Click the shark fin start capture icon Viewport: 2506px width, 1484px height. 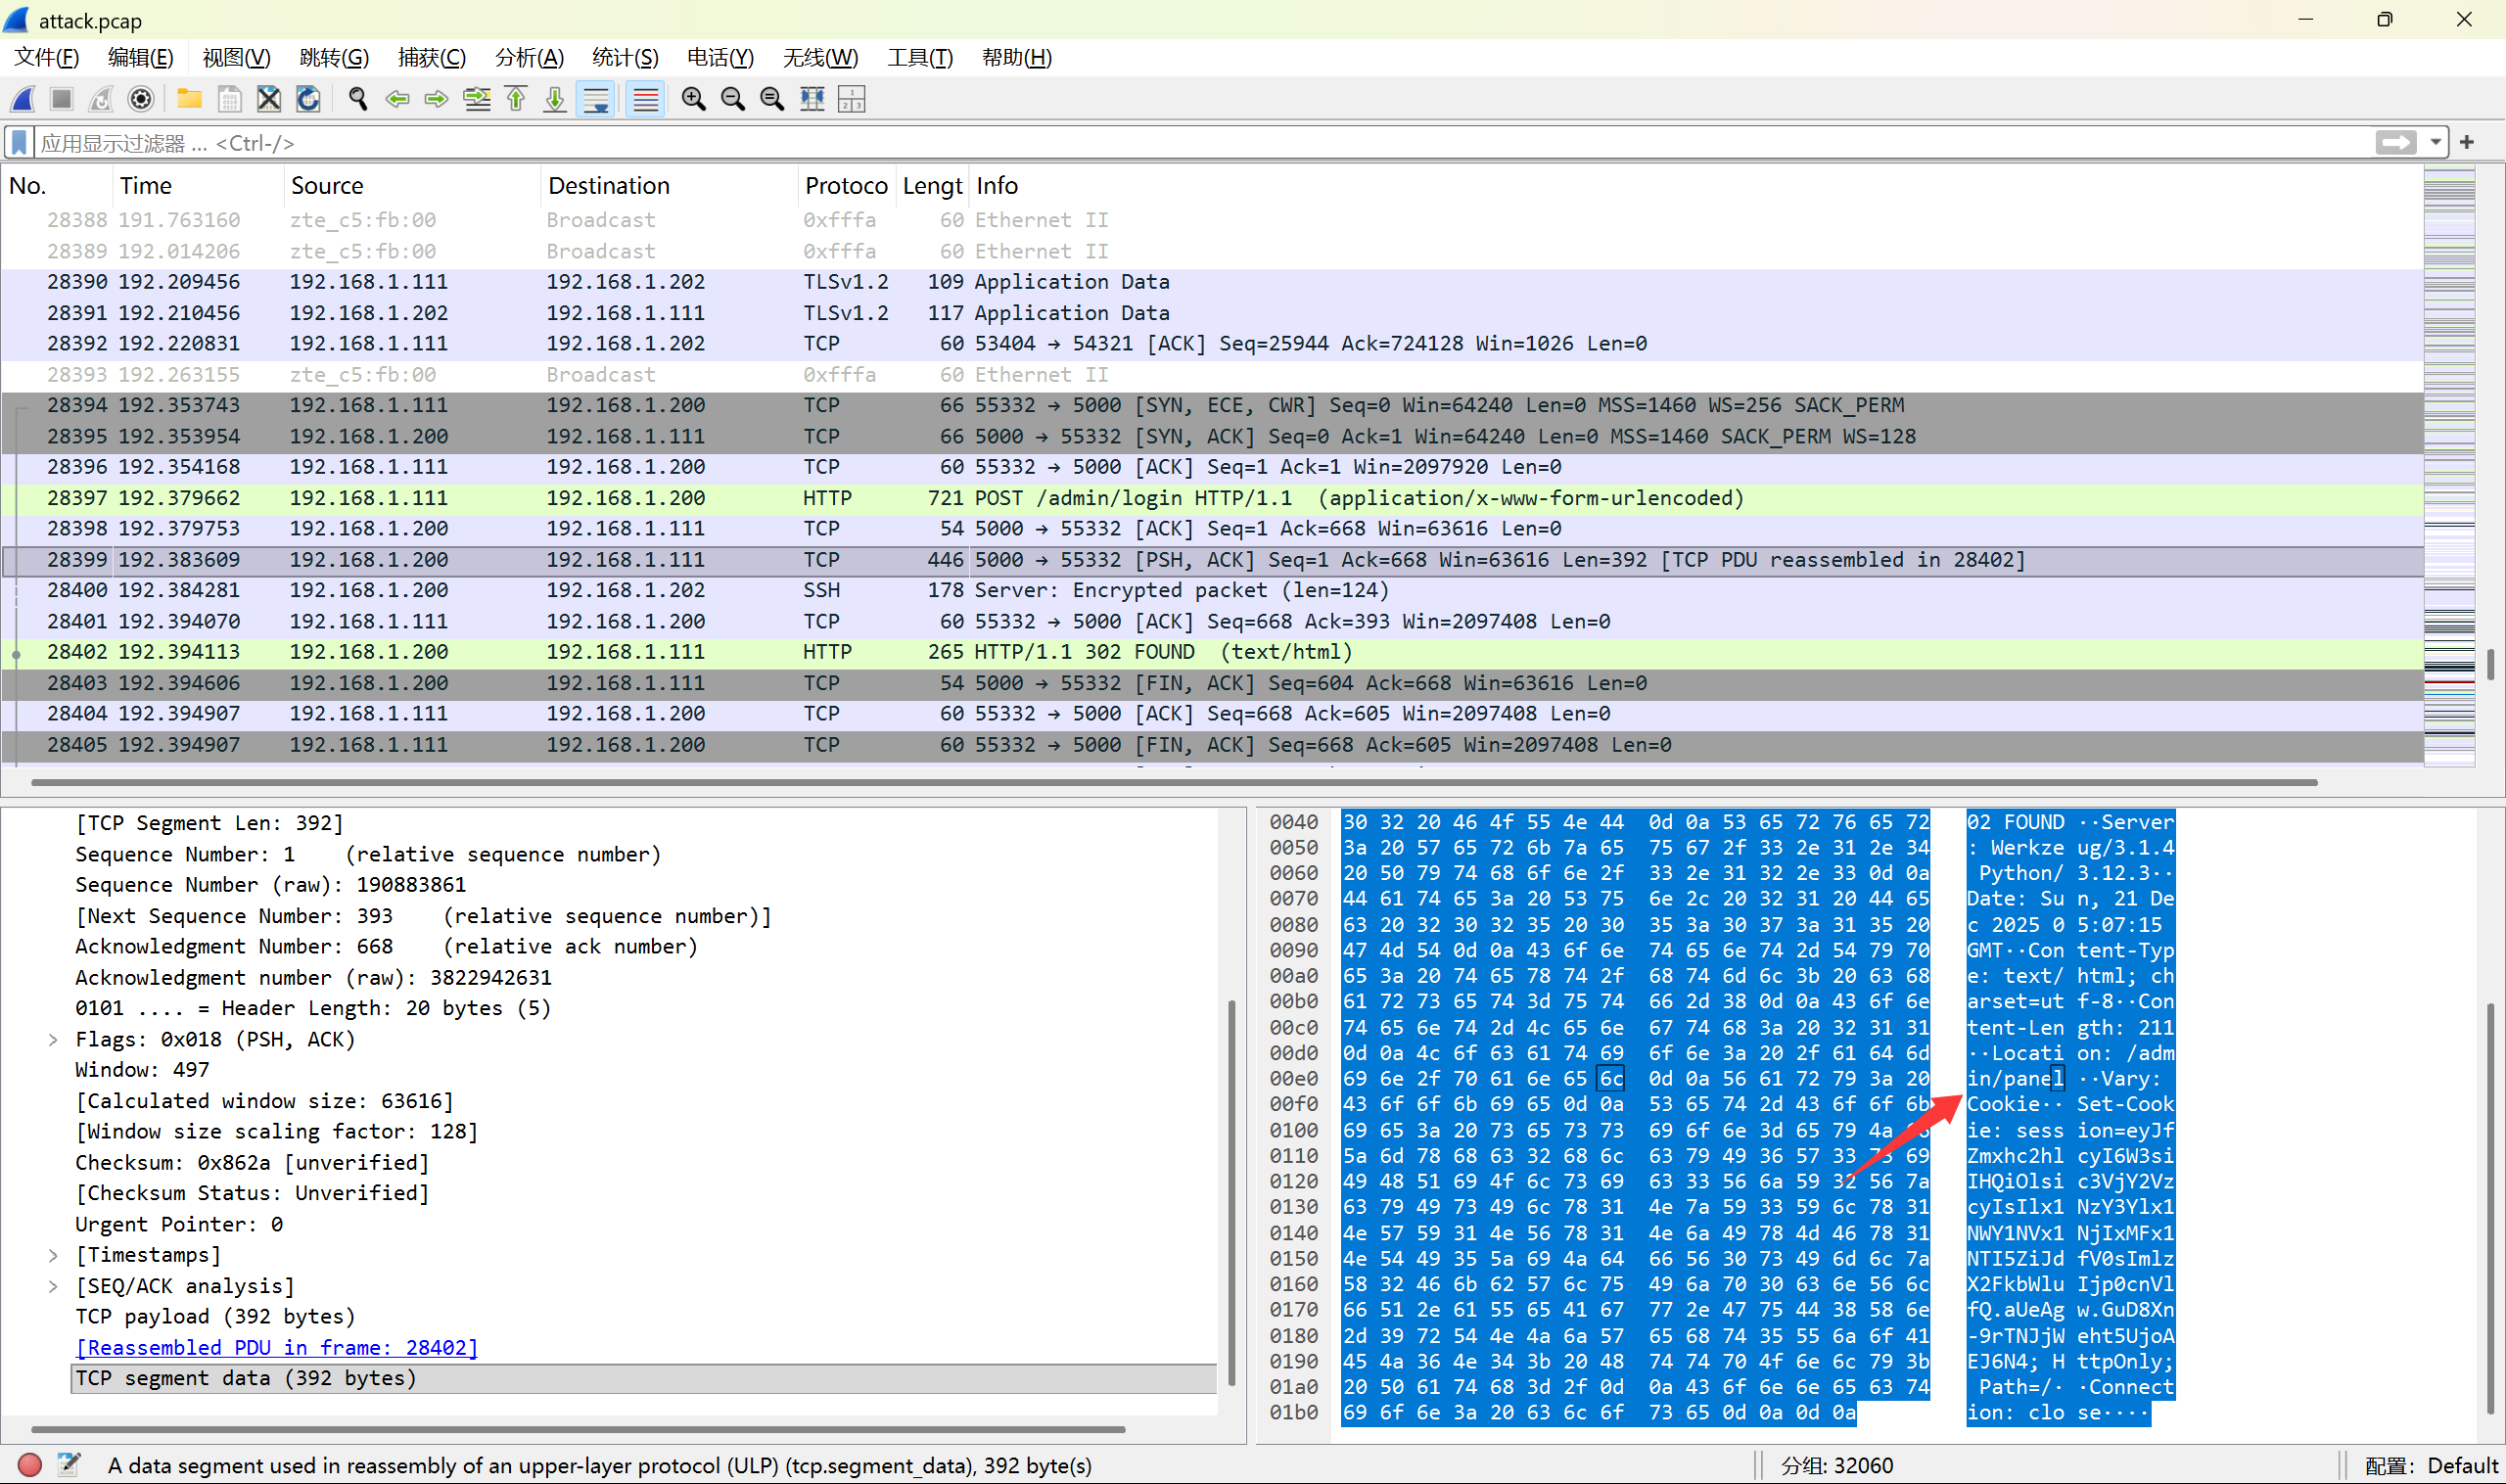(23, 99)
